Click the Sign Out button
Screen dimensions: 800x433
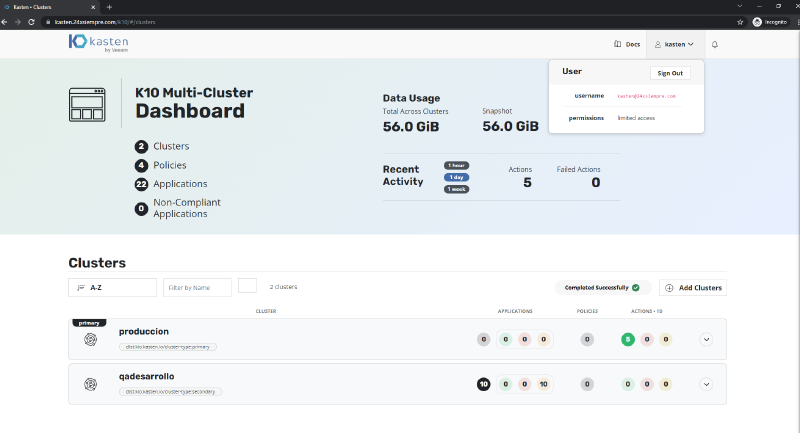coord(670,73)
